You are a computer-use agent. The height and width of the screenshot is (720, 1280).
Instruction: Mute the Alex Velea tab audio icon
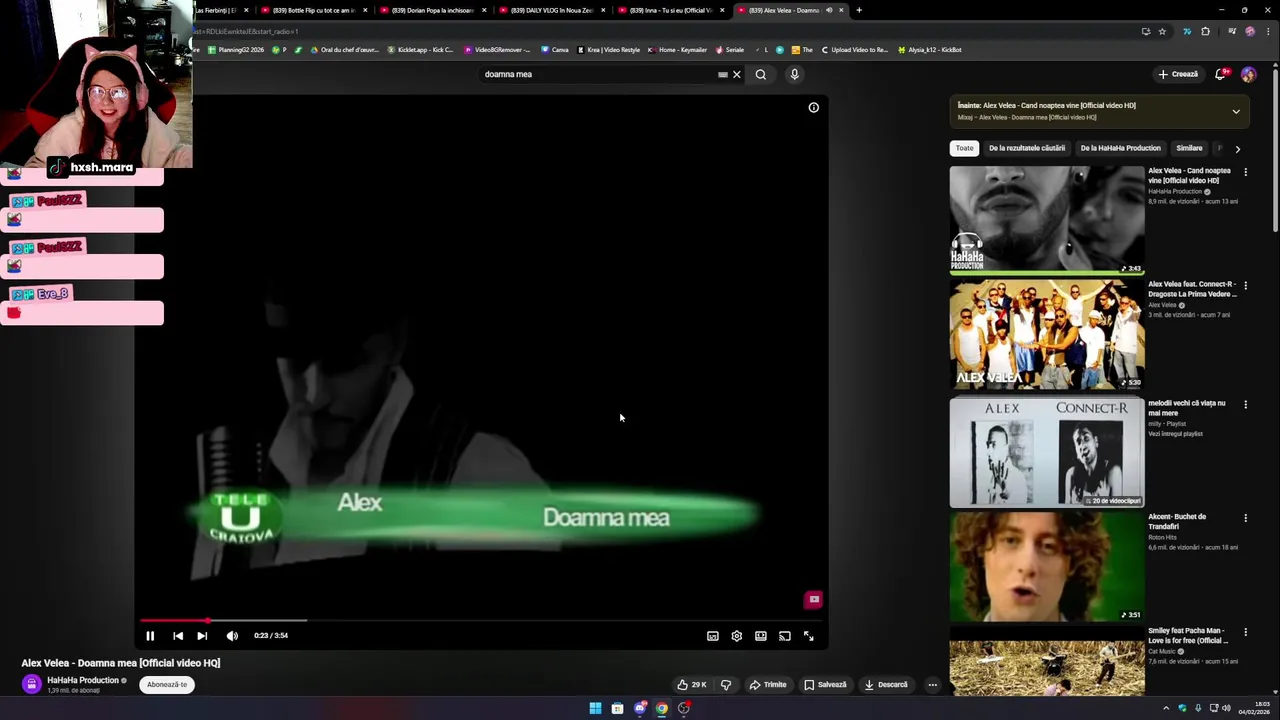829,10
